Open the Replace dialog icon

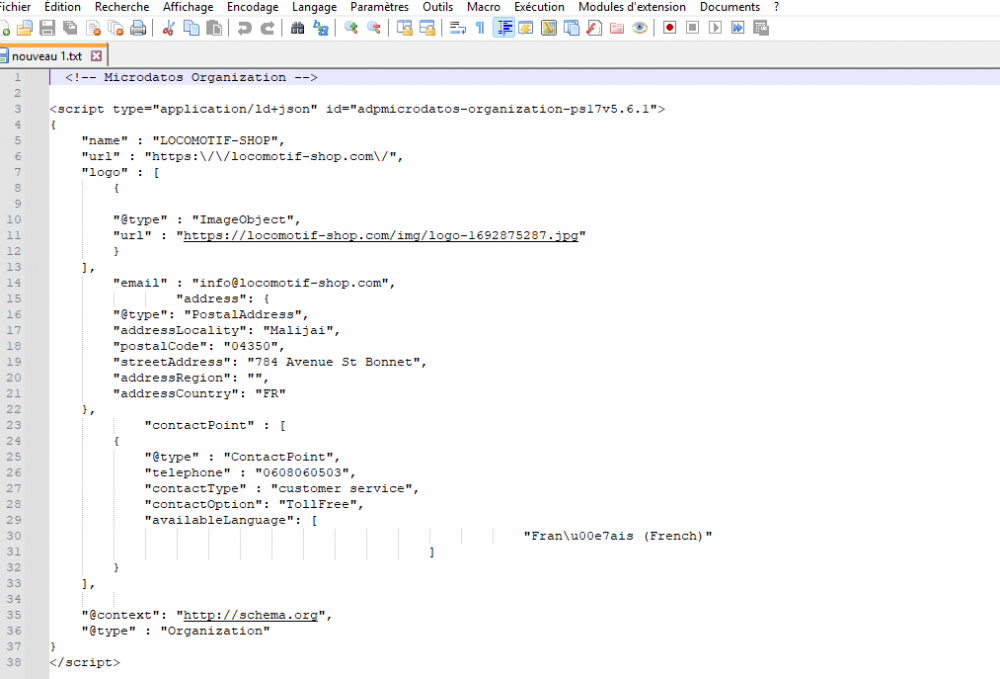click(320, 28)
